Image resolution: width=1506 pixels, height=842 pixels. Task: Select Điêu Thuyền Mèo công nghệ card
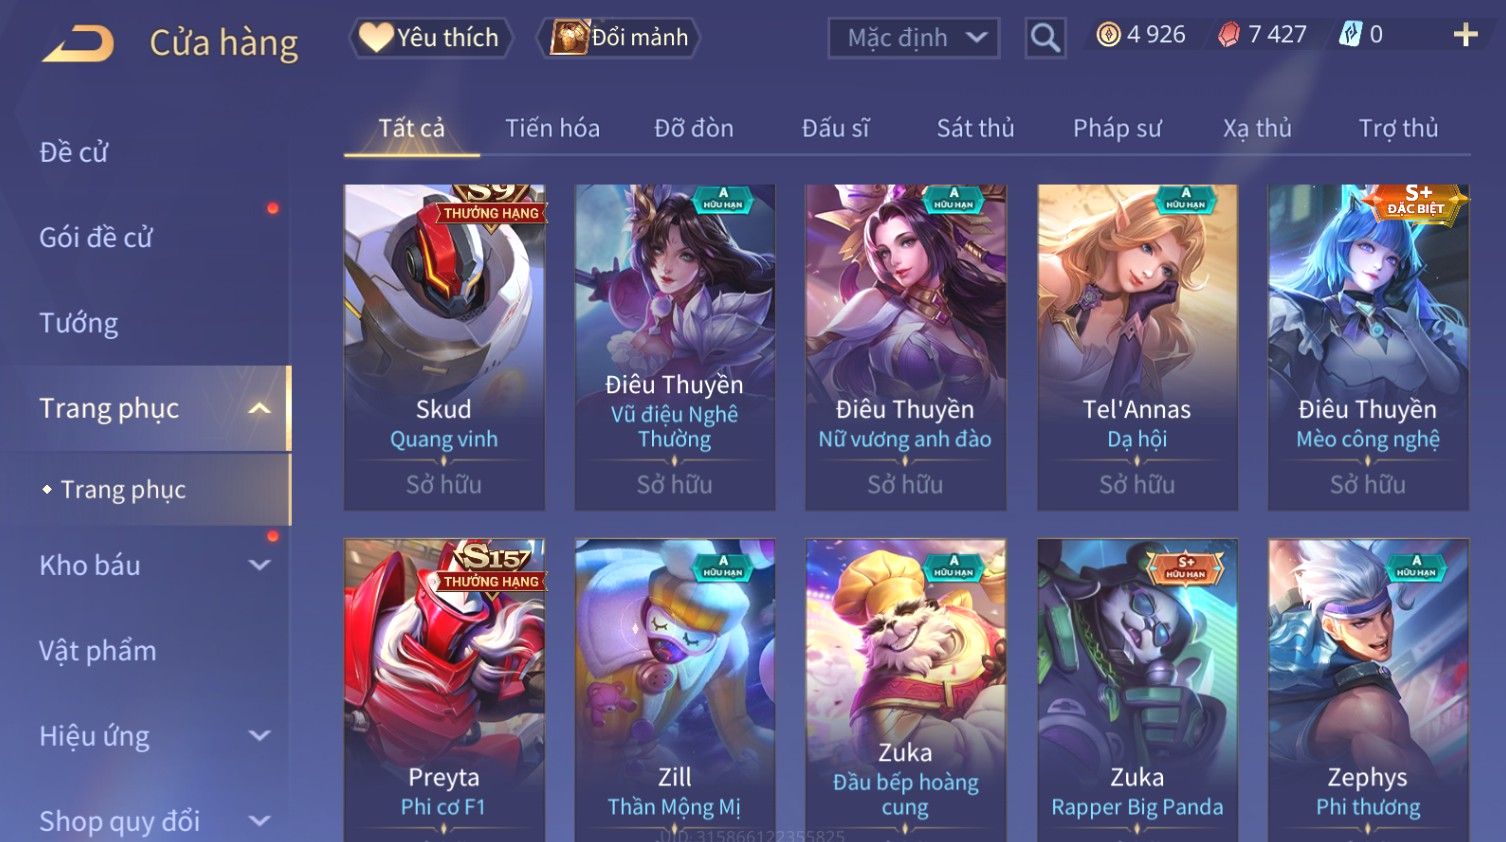(x=1368, y=347)
